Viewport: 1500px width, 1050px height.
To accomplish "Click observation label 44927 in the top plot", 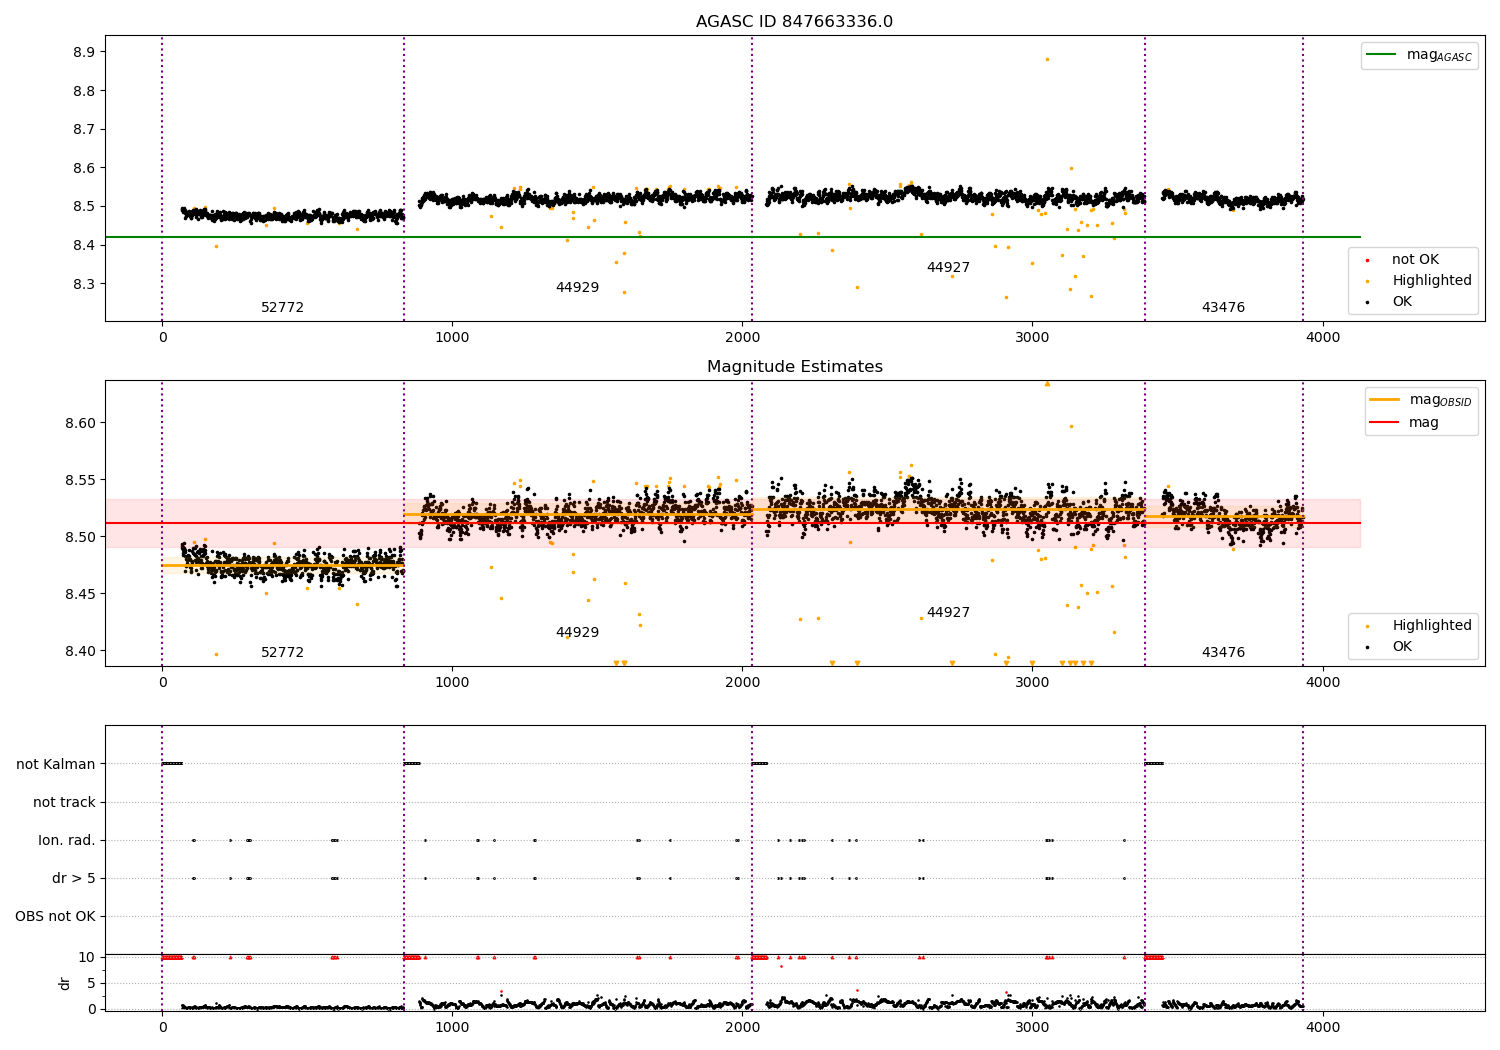I will click(948, 268).
